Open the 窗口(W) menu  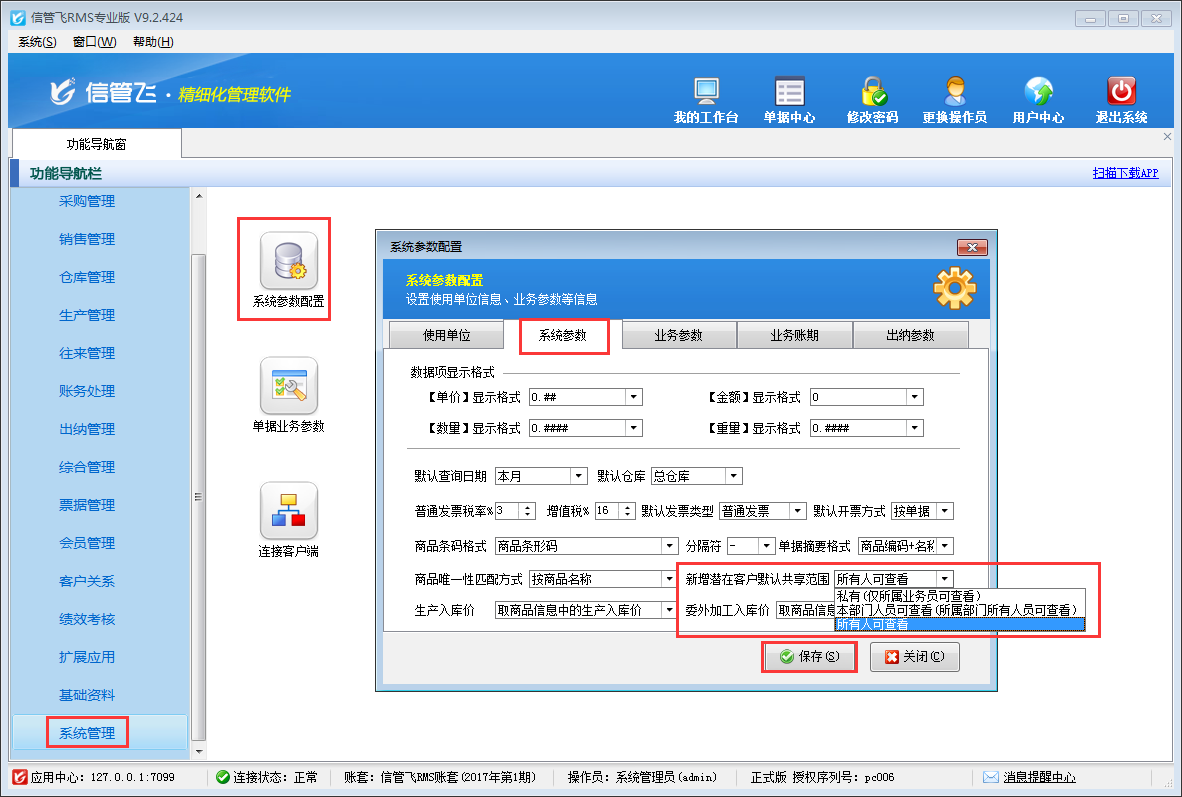click(x=94, y=41)
